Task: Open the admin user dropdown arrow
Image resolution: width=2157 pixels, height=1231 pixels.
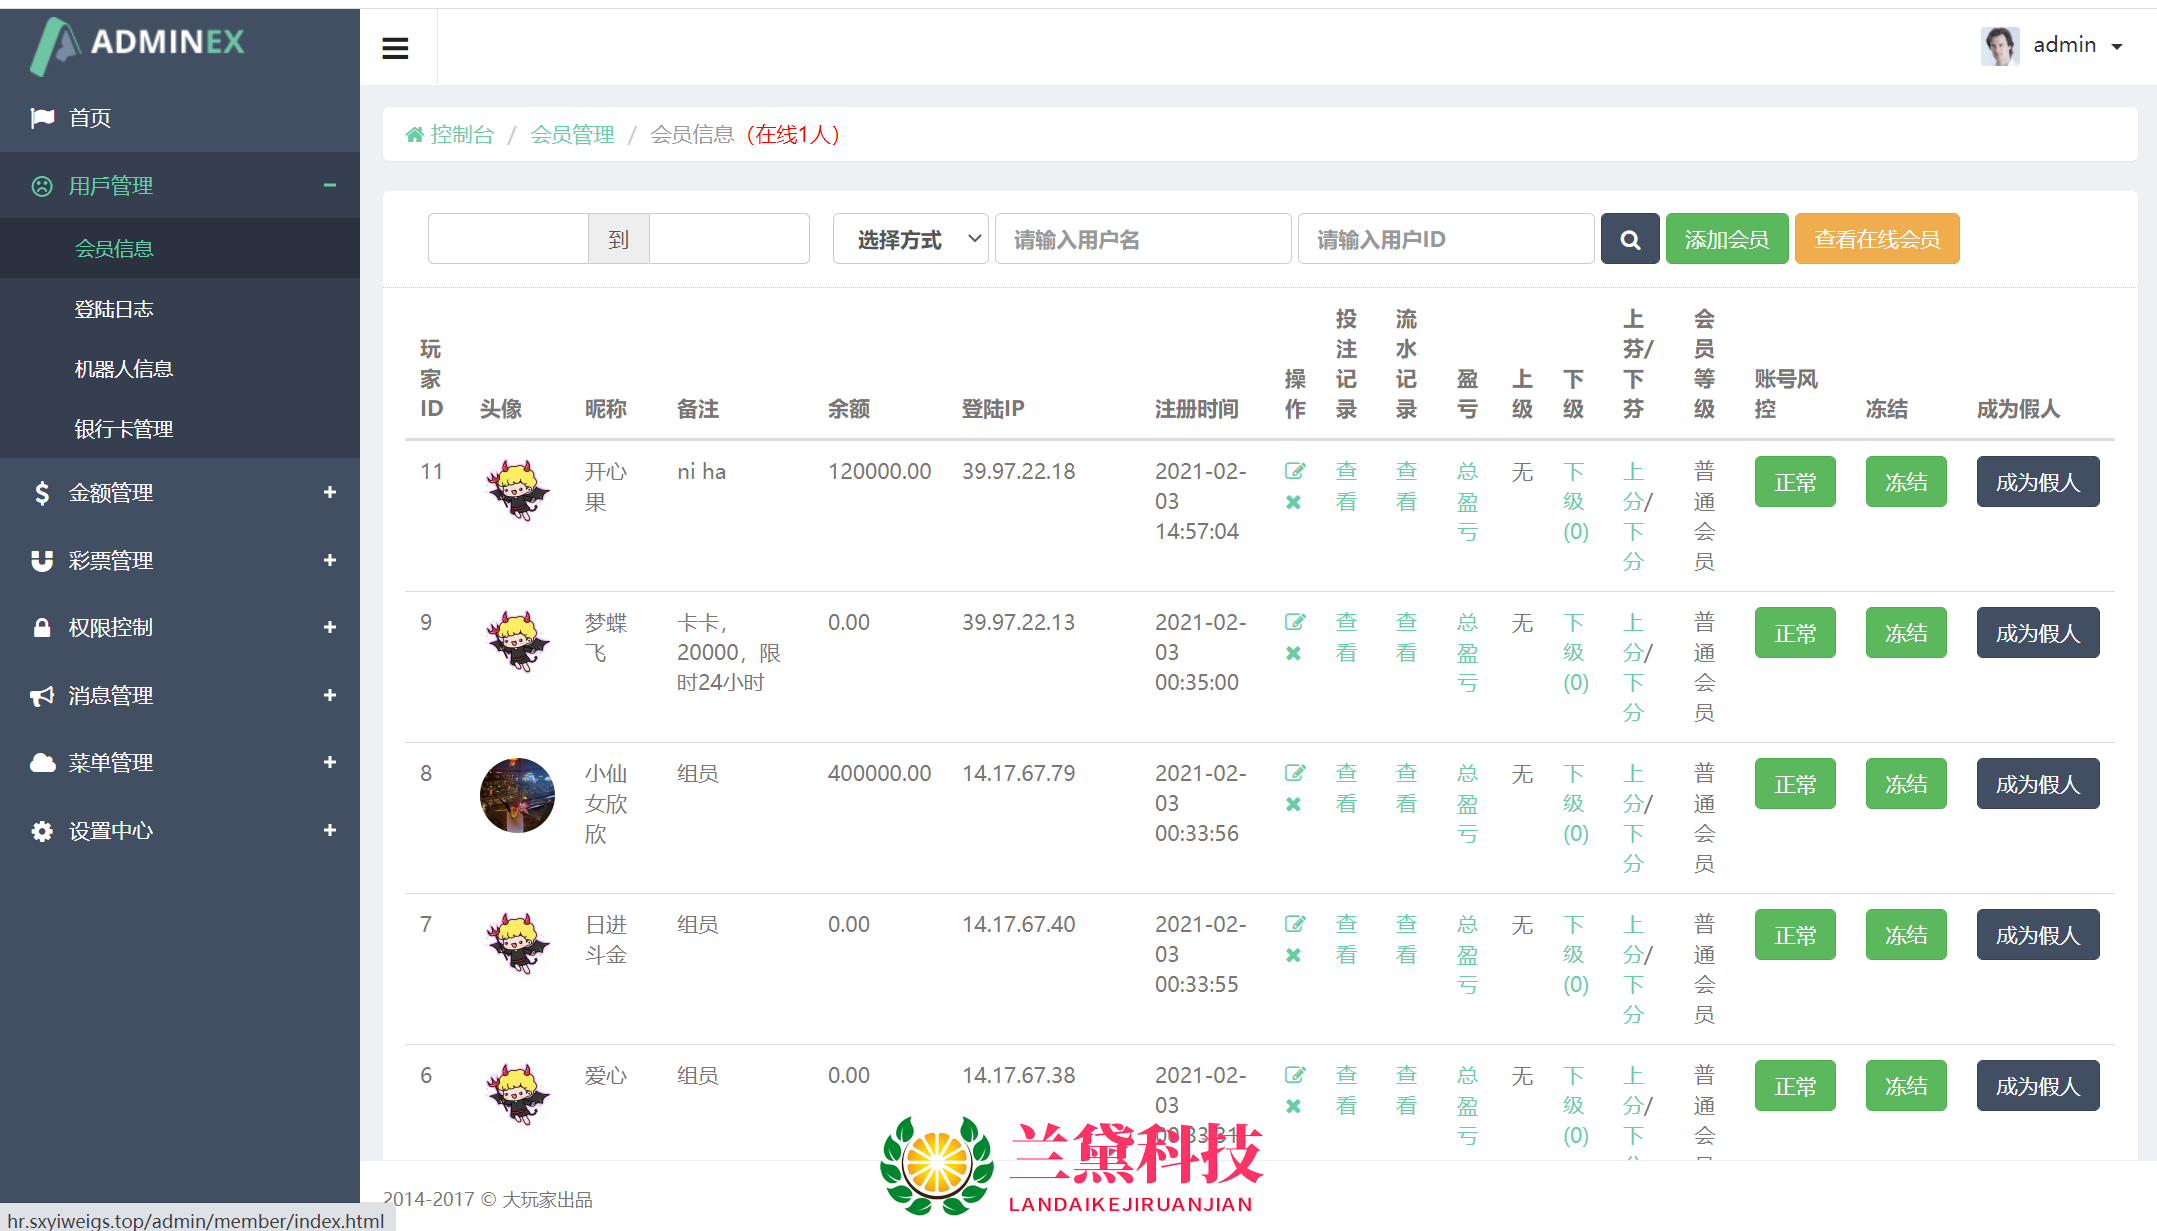Action: tap(2117, 47)
